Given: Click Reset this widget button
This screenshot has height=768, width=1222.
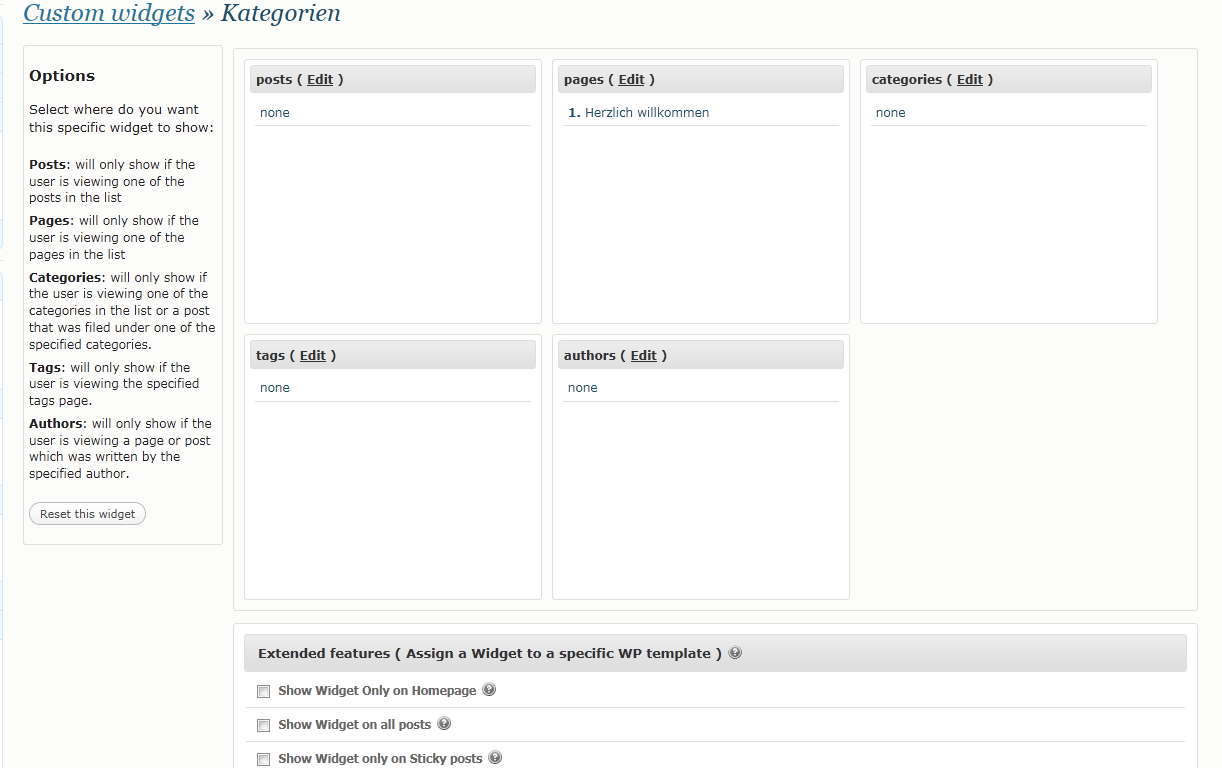Looking at the screenshot, I should click(88, 514).
